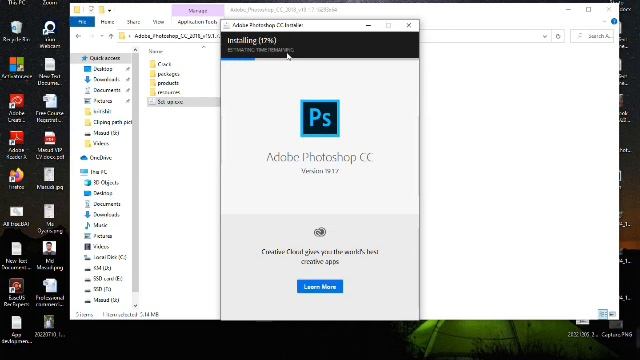This screenshot has height=360, width=640.
Task: Minimize the Photoshop installer window
Action: tap(368, 25)
